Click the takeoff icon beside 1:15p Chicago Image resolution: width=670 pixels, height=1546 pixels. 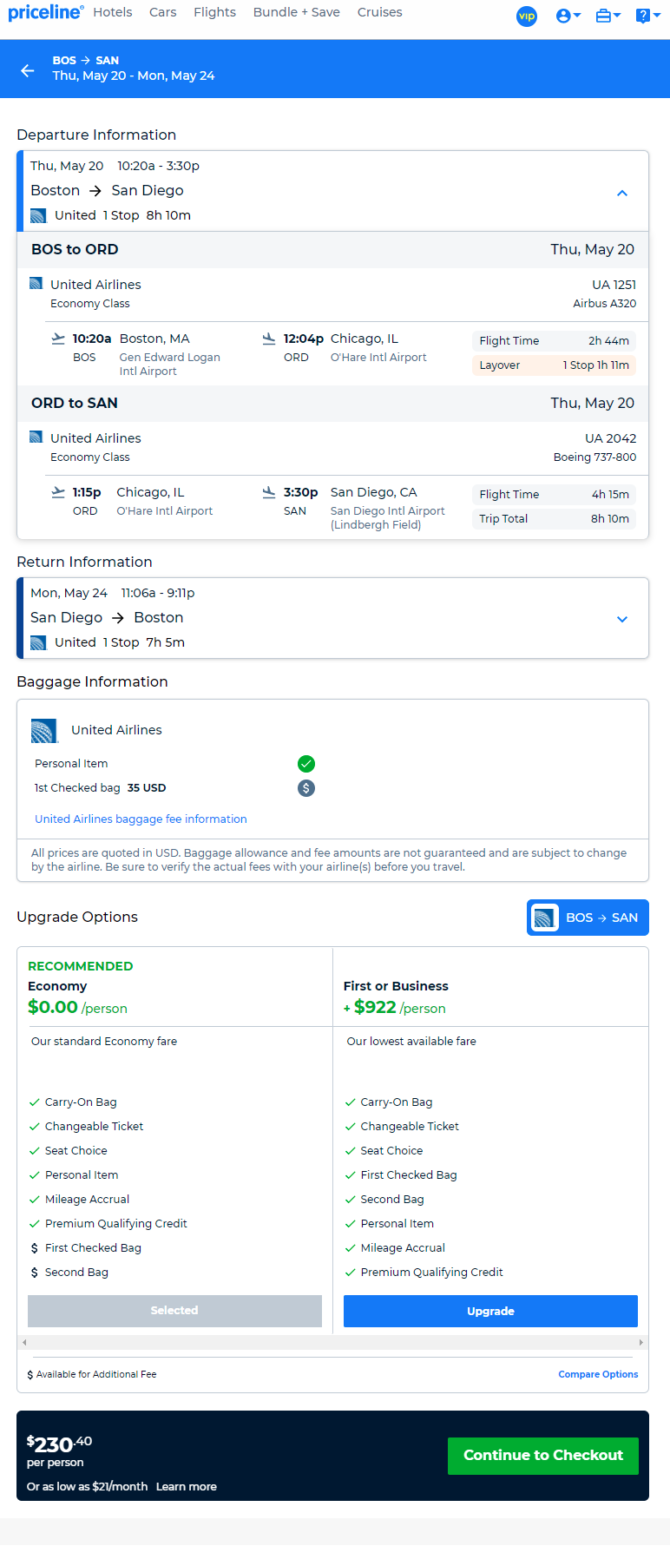click(58, 492)
